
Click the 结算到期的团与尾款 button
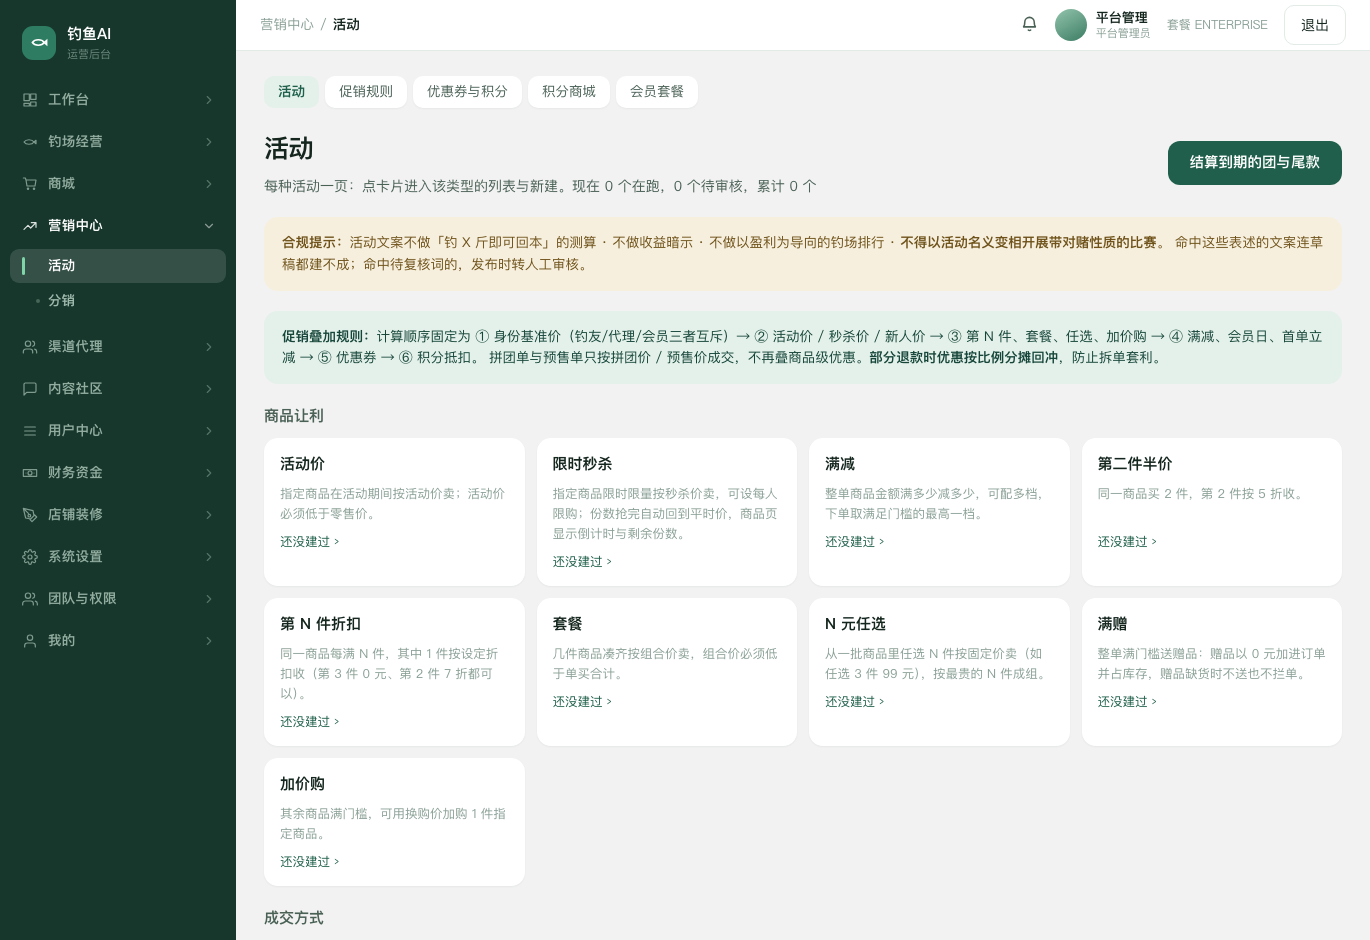[1255, 163]
